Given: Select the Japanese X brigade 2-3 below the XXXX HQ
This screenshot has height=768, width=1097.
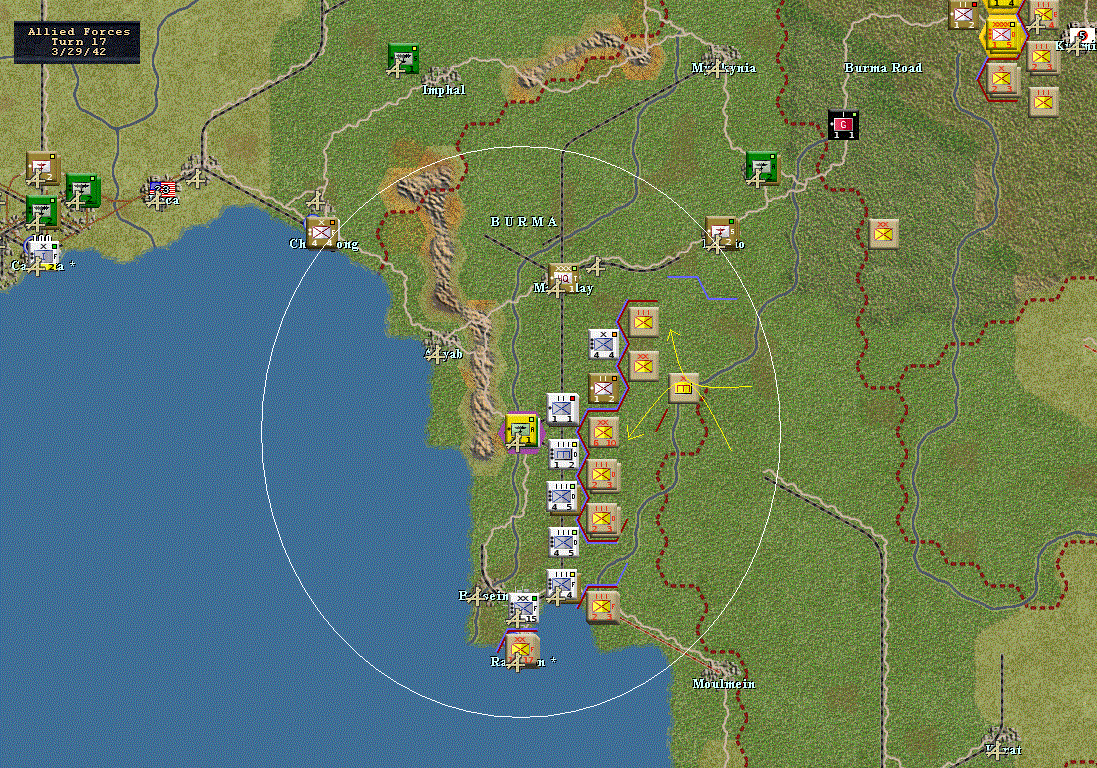Looking at the screenshot, I should coord(1001,78).
